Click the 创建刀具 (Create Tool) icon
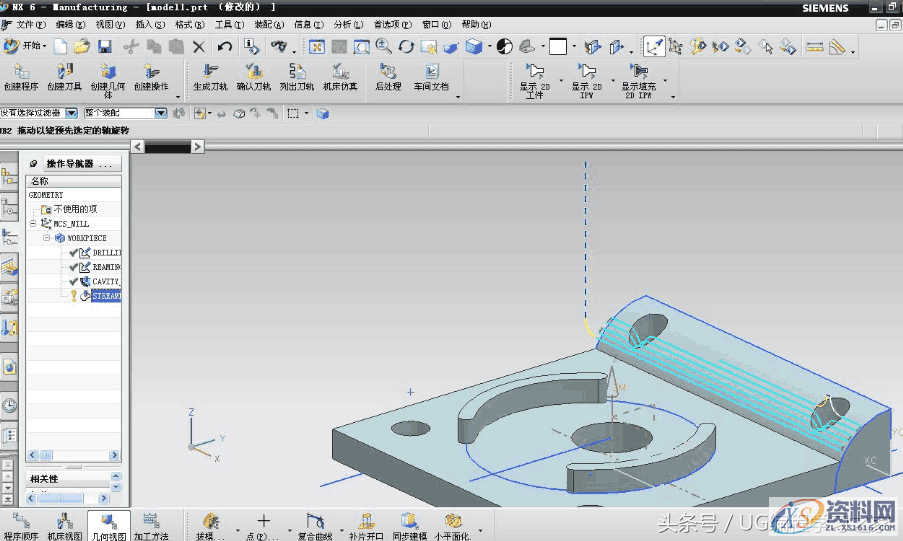Viewport: 903px width, 541px height. pos(65,72)
